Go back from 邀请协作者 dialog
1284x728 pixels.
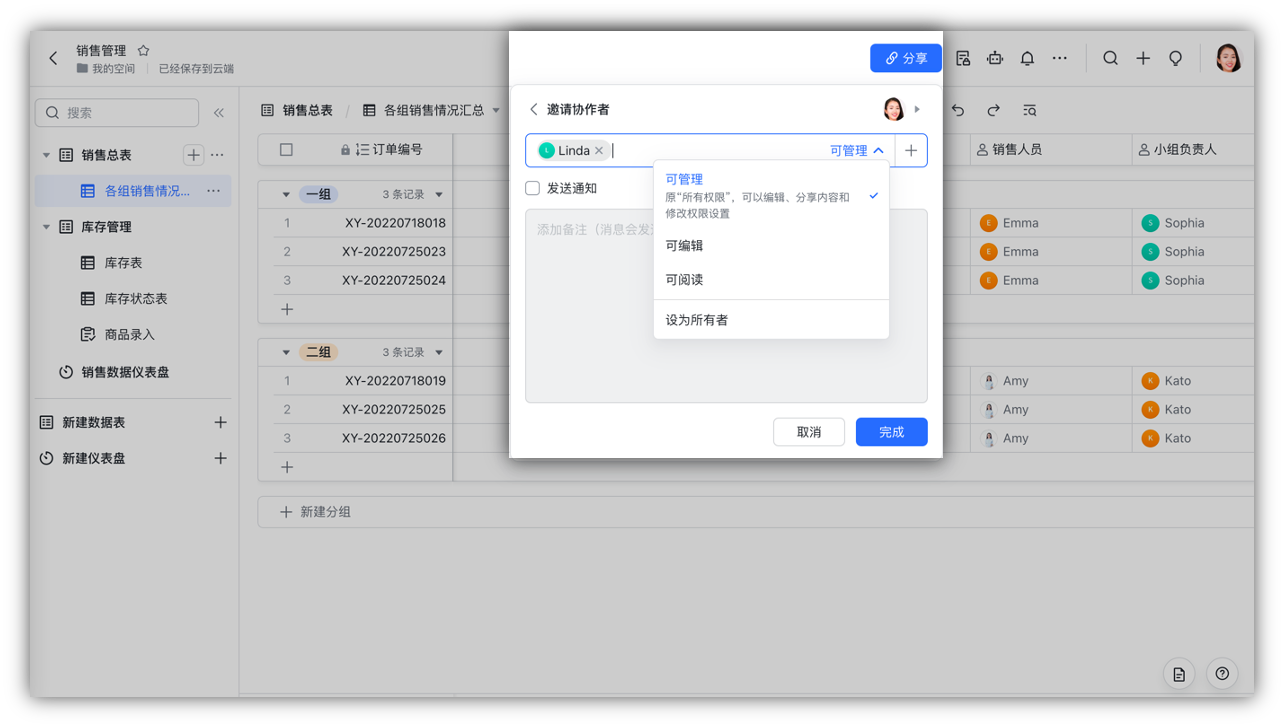(533, 109)
